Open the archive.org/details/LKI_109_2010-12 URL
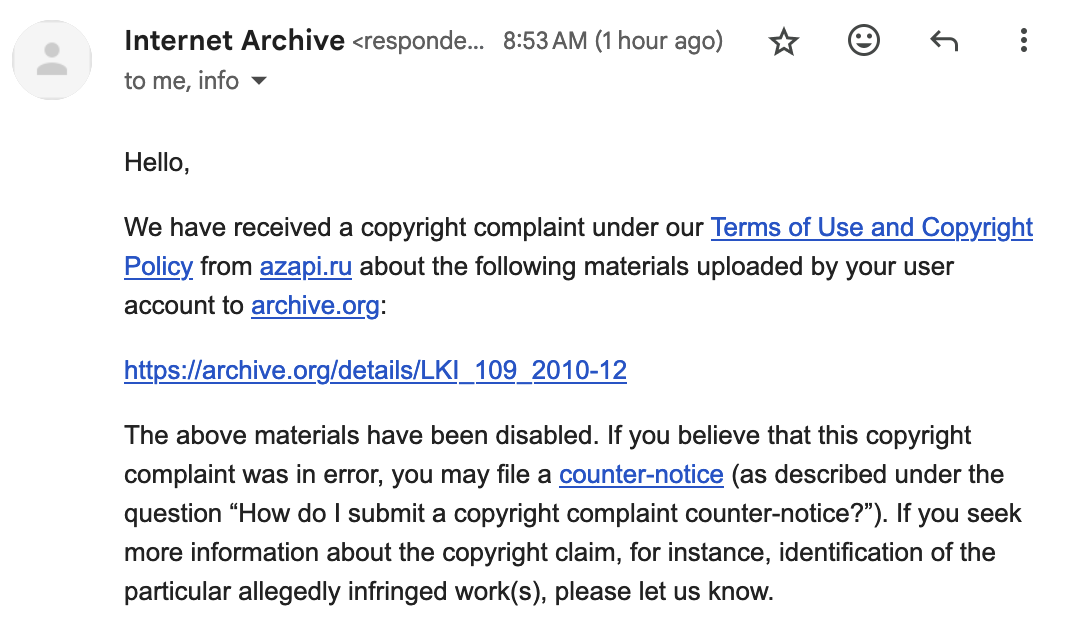The width and height of the screenshot is (1074, 622). click(375, 371)
